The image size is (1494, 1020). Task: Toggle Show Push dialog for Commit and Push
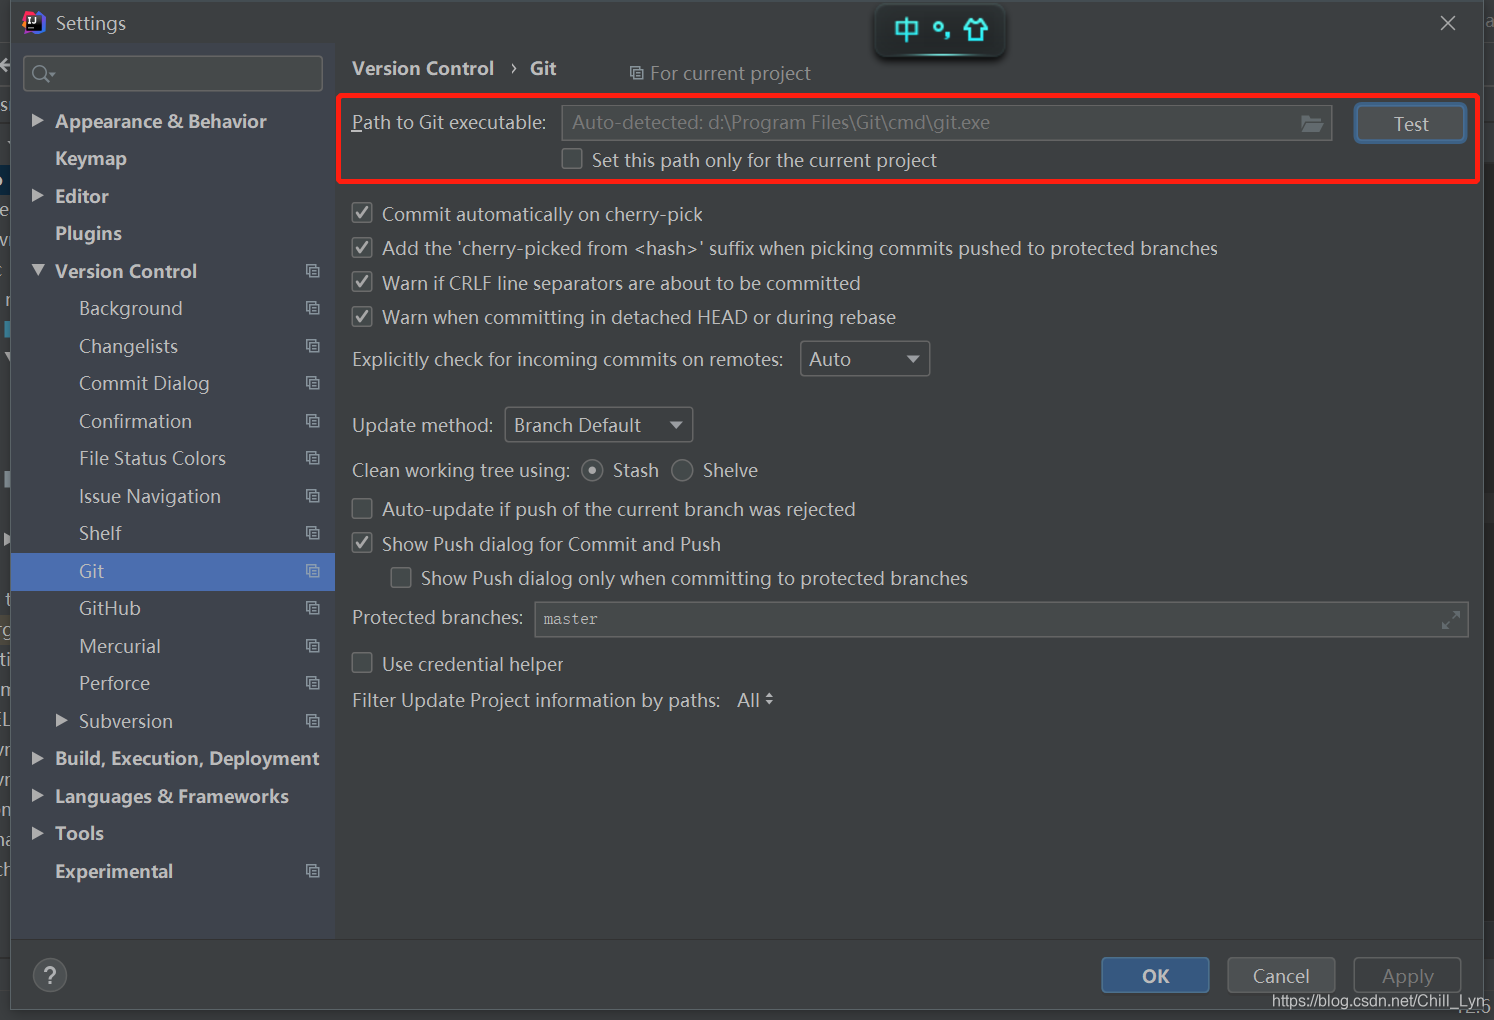pos(362,543)
